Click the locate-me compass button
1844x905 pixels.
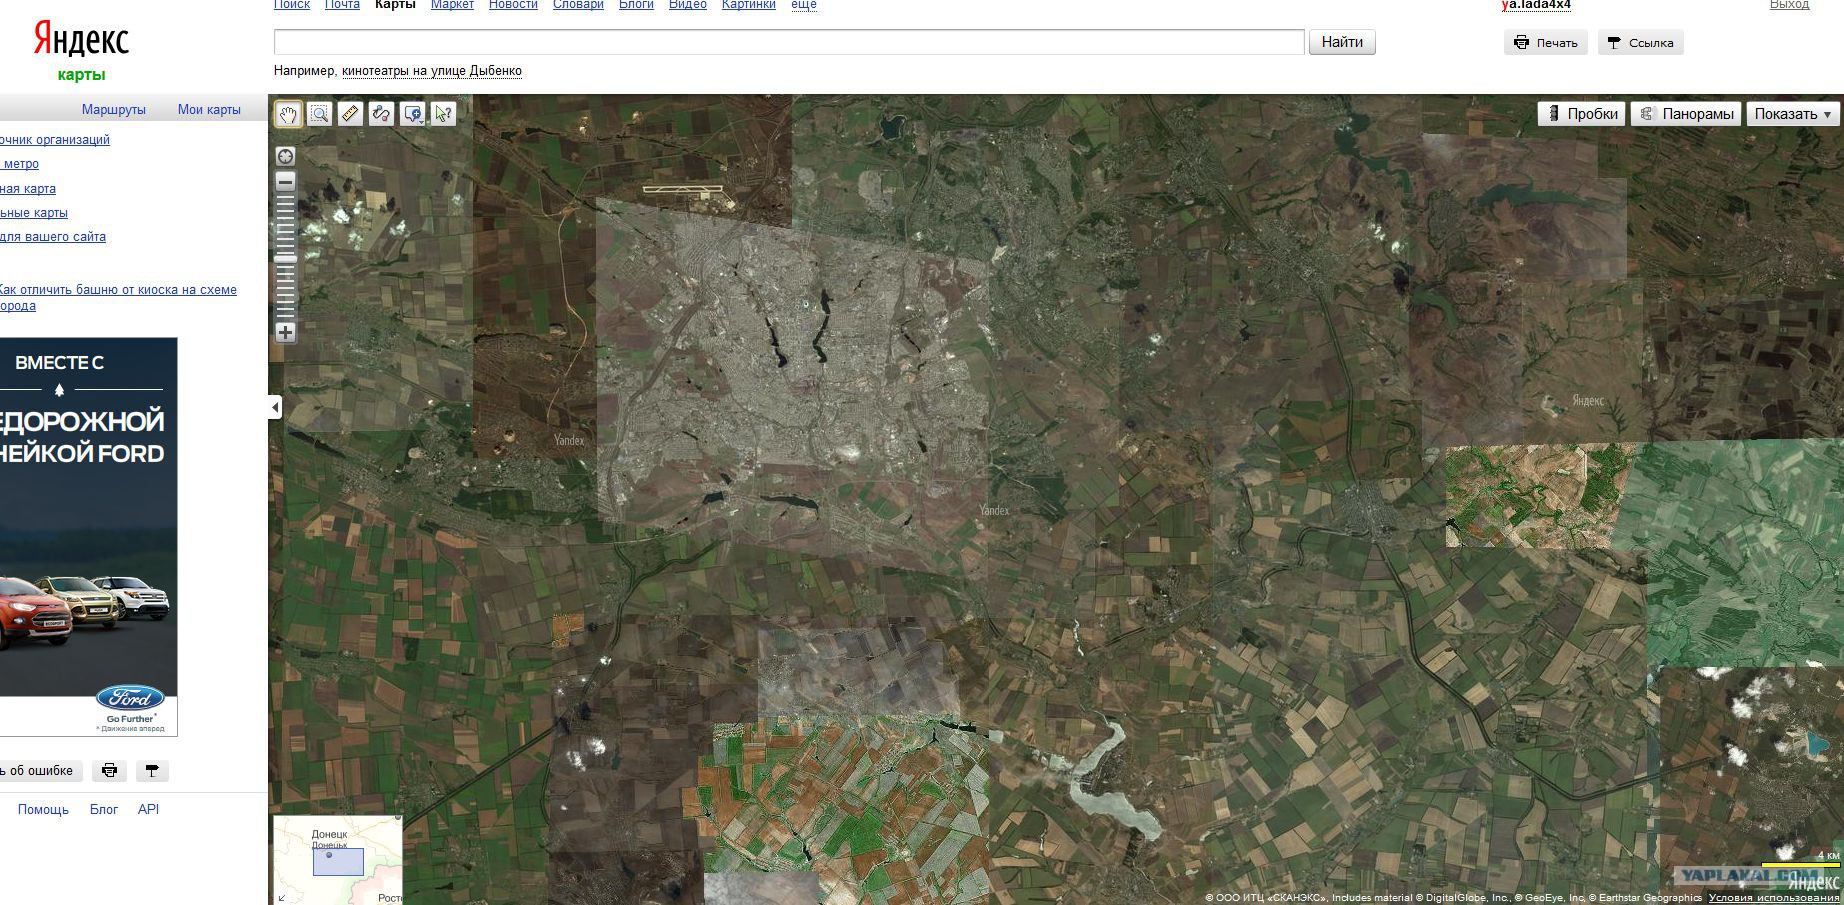point(286,156)
